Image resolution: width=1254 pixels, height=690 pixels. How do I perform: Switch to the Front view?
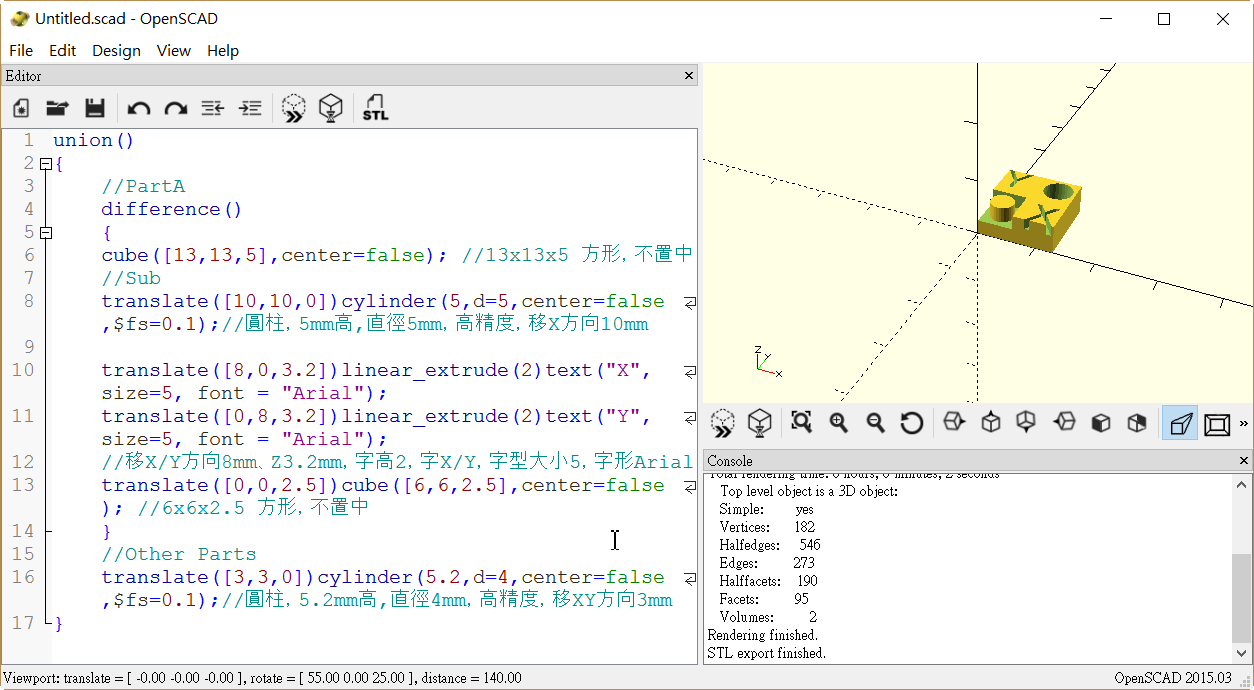[1101, 423]
